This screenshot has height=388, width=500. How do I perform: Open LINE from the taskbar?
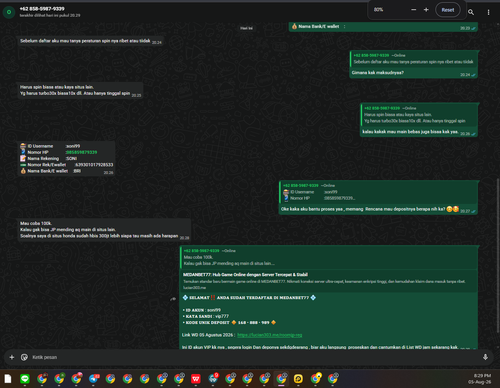(x=25, y=379)
